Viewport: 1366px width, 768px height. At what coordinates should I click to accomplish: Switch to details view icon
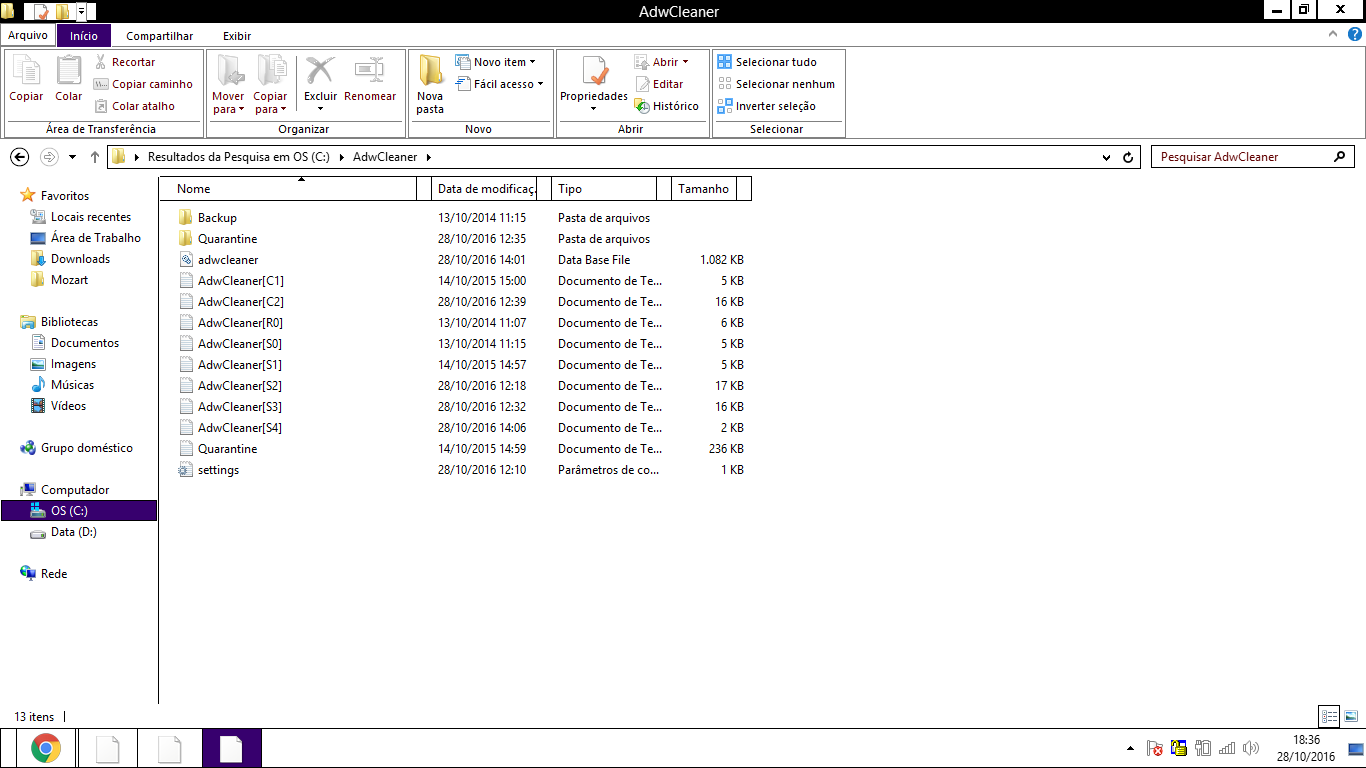tap(1329, 716)
